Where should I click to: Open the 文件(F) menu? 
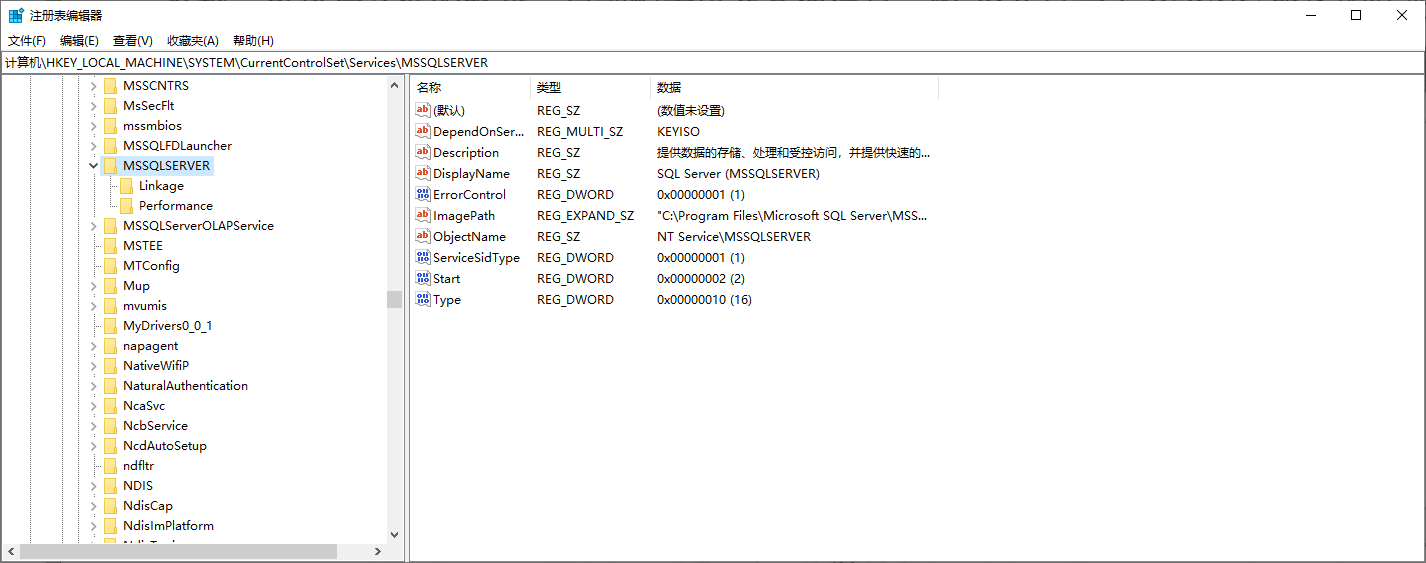coord(27,40)
